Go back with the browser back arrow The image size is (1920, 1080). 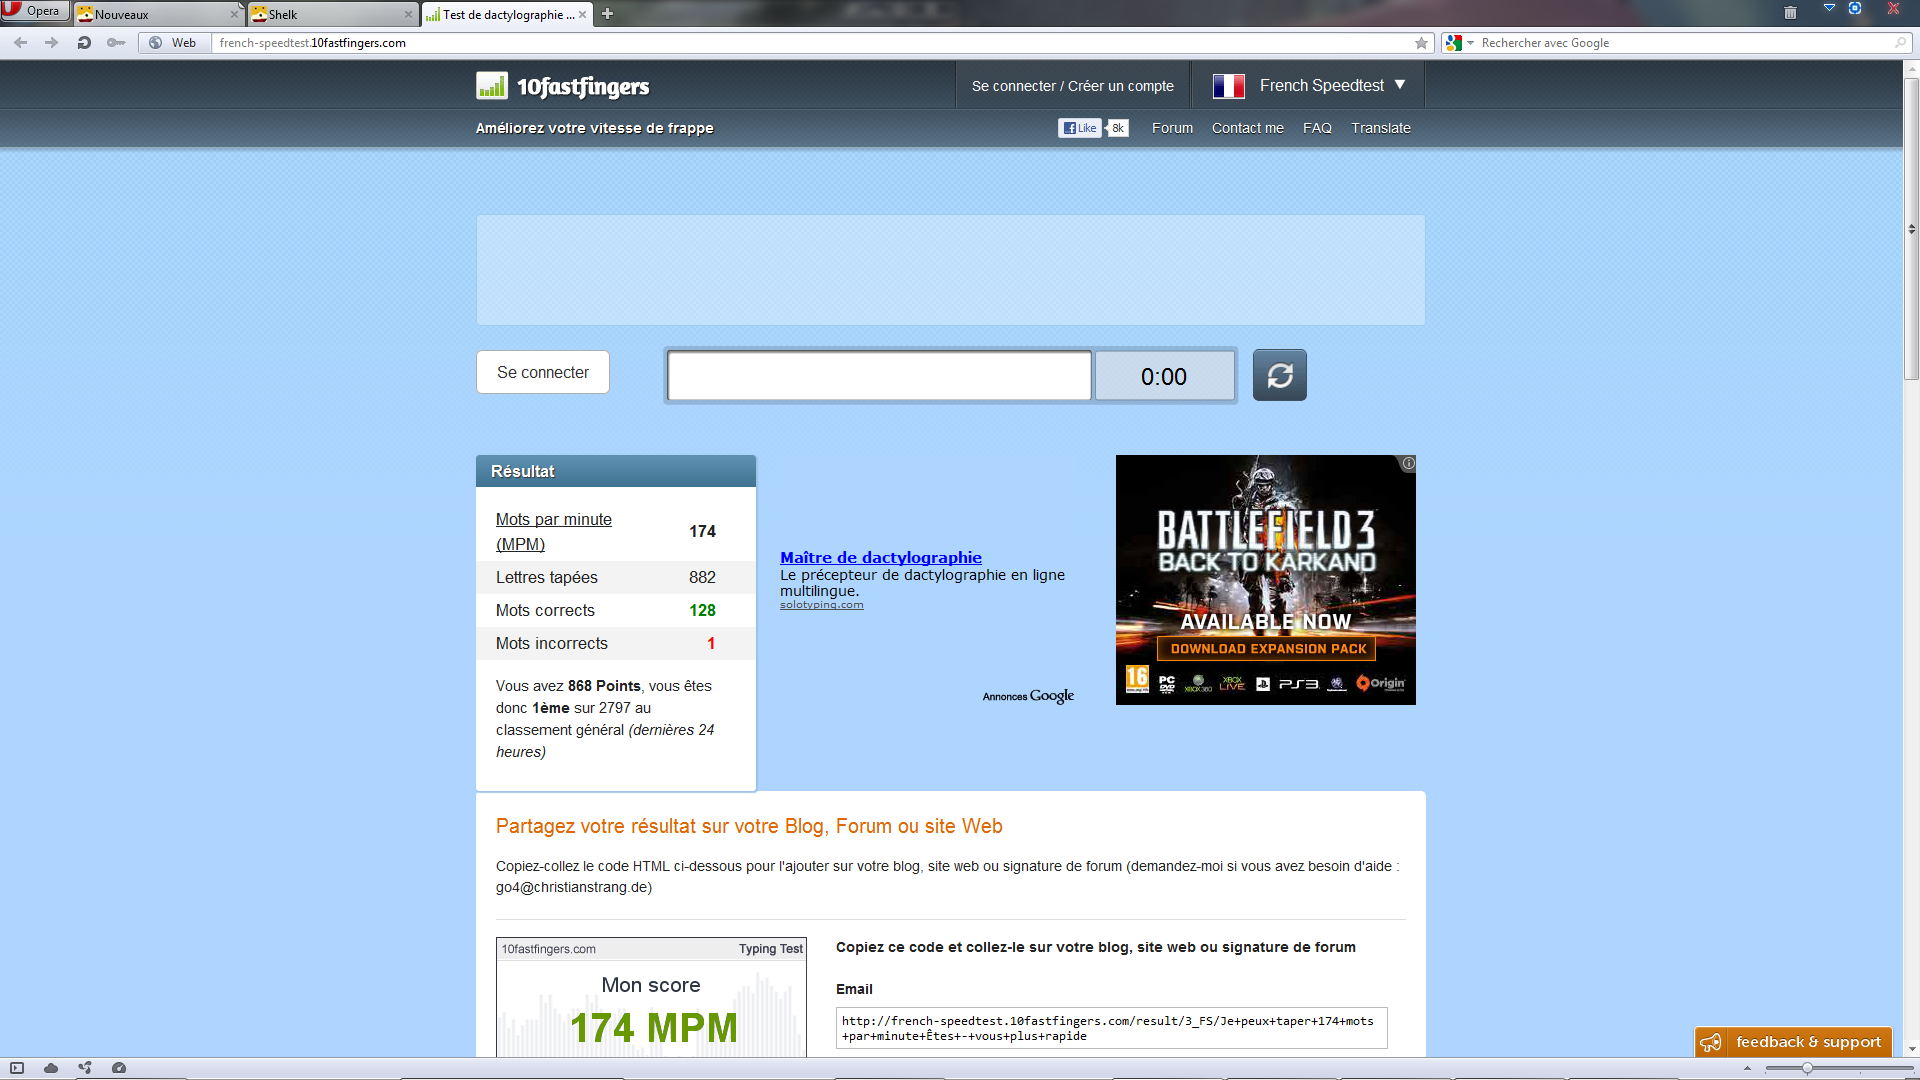click(x=20, y=43)
